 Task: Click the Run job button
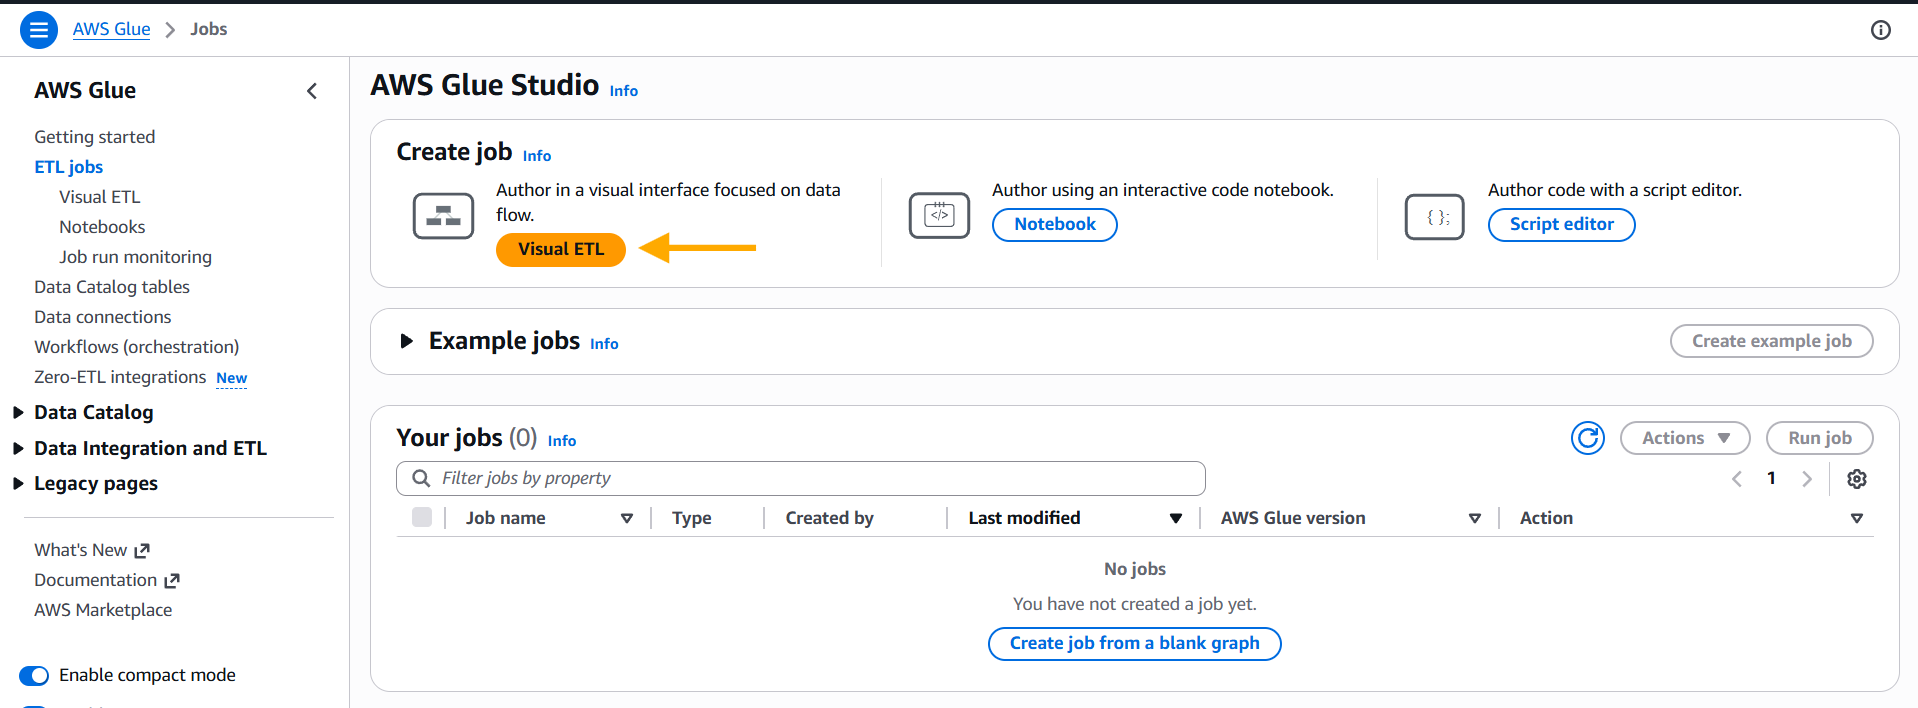coord(1819,438)
